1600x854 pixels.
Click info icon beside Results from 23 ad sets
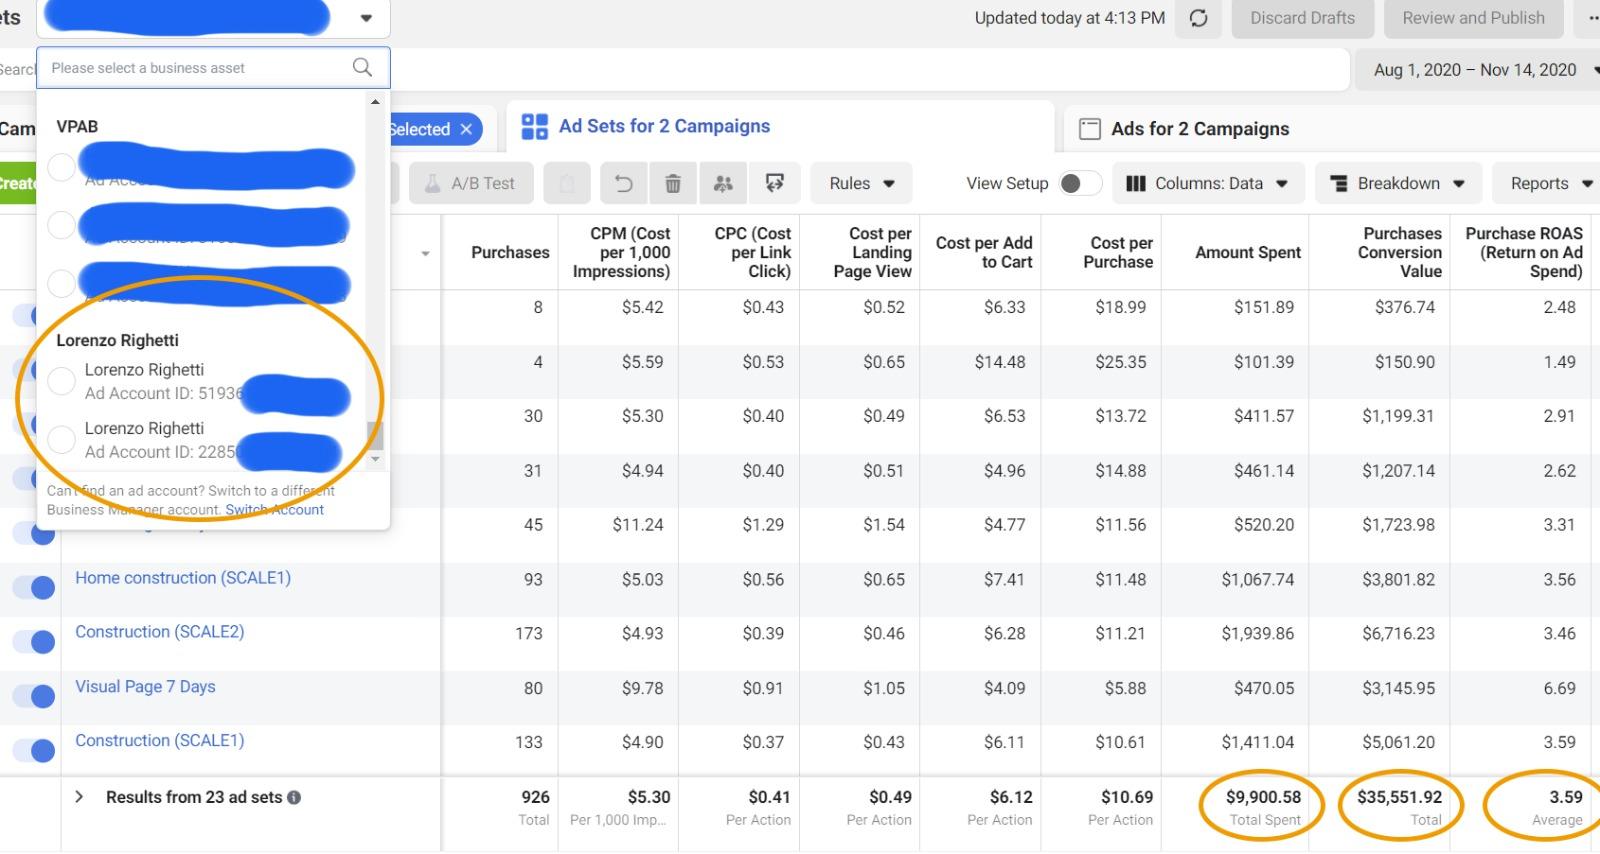tap(294, 798)
